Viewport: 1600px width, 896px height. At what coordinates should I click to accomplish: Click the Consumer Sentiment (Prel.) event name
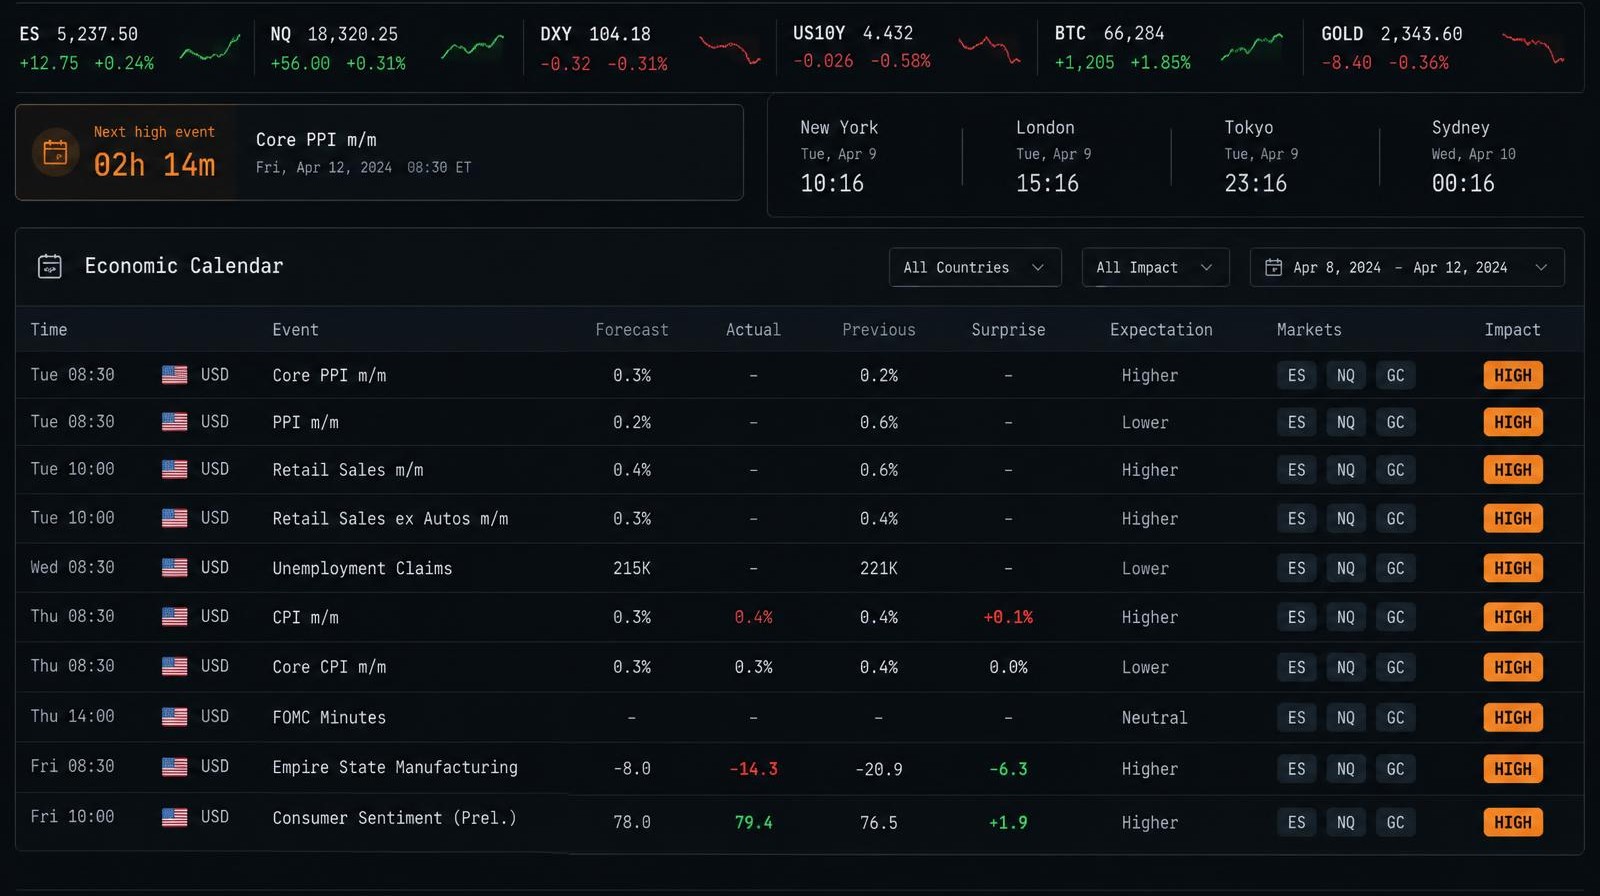(x=394, y=818)
